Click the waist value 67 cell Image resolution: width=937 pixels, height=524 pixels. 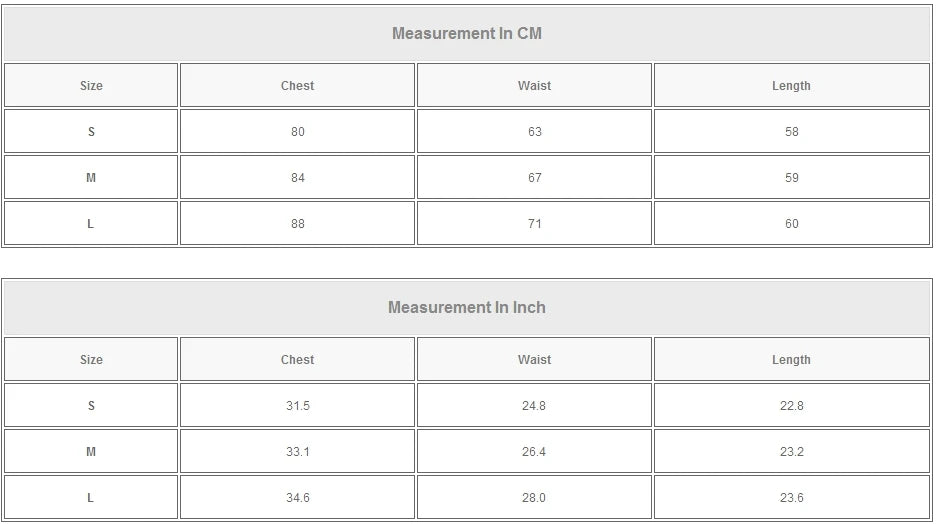(x=534, y=178)
